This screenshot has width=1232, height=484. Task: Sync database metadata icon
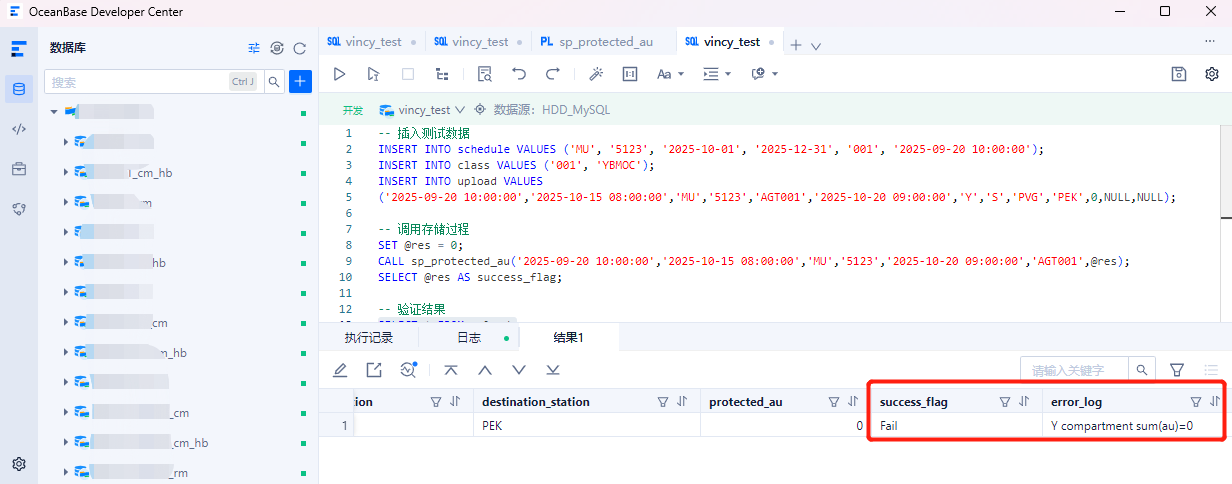click(x=277, y=48)
